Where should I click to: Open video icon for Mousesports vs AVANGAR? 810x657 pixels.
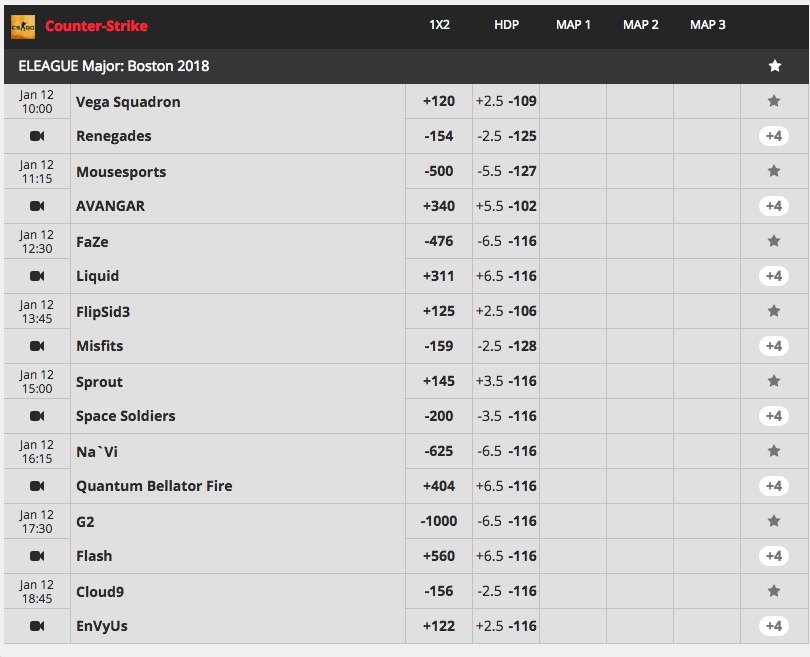point(37,206)
